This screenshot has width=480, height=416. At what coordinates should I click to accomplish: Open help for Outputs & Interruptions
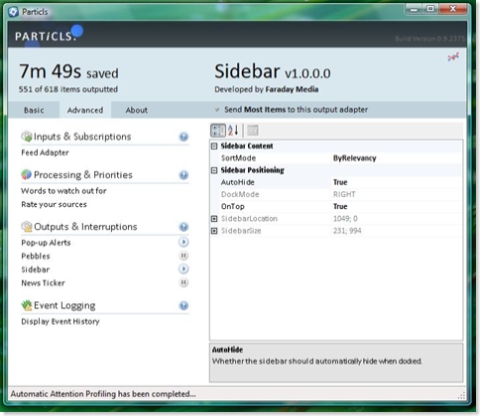click(x=184, y=227)
